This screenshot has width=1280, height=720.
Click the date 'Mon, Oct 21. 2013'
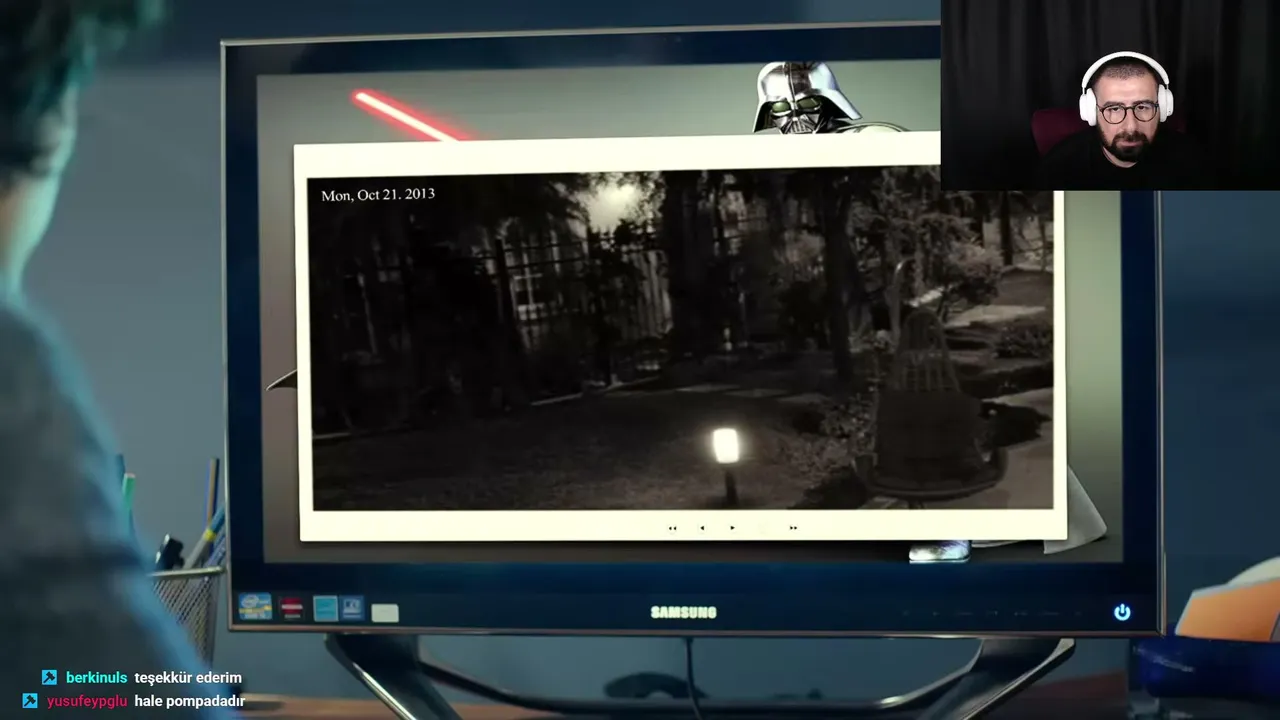point(378,195)
